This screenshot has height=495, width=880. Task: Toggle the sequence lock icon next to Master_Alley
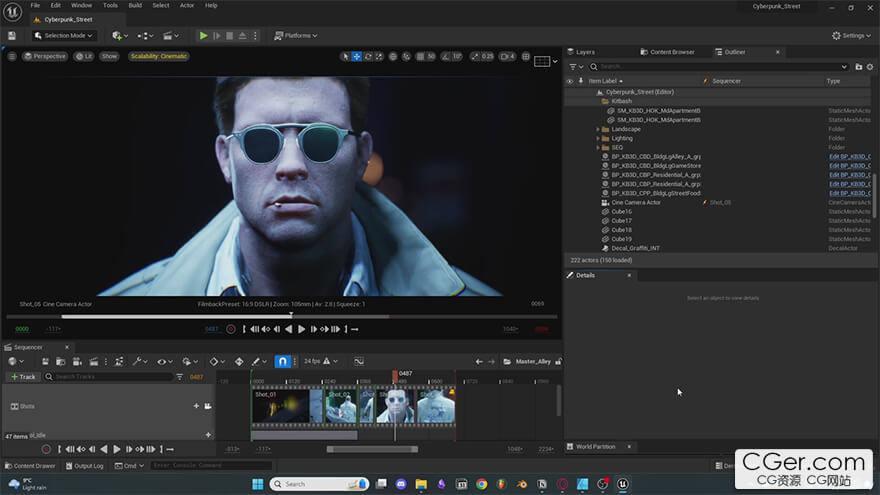point(558,361)
